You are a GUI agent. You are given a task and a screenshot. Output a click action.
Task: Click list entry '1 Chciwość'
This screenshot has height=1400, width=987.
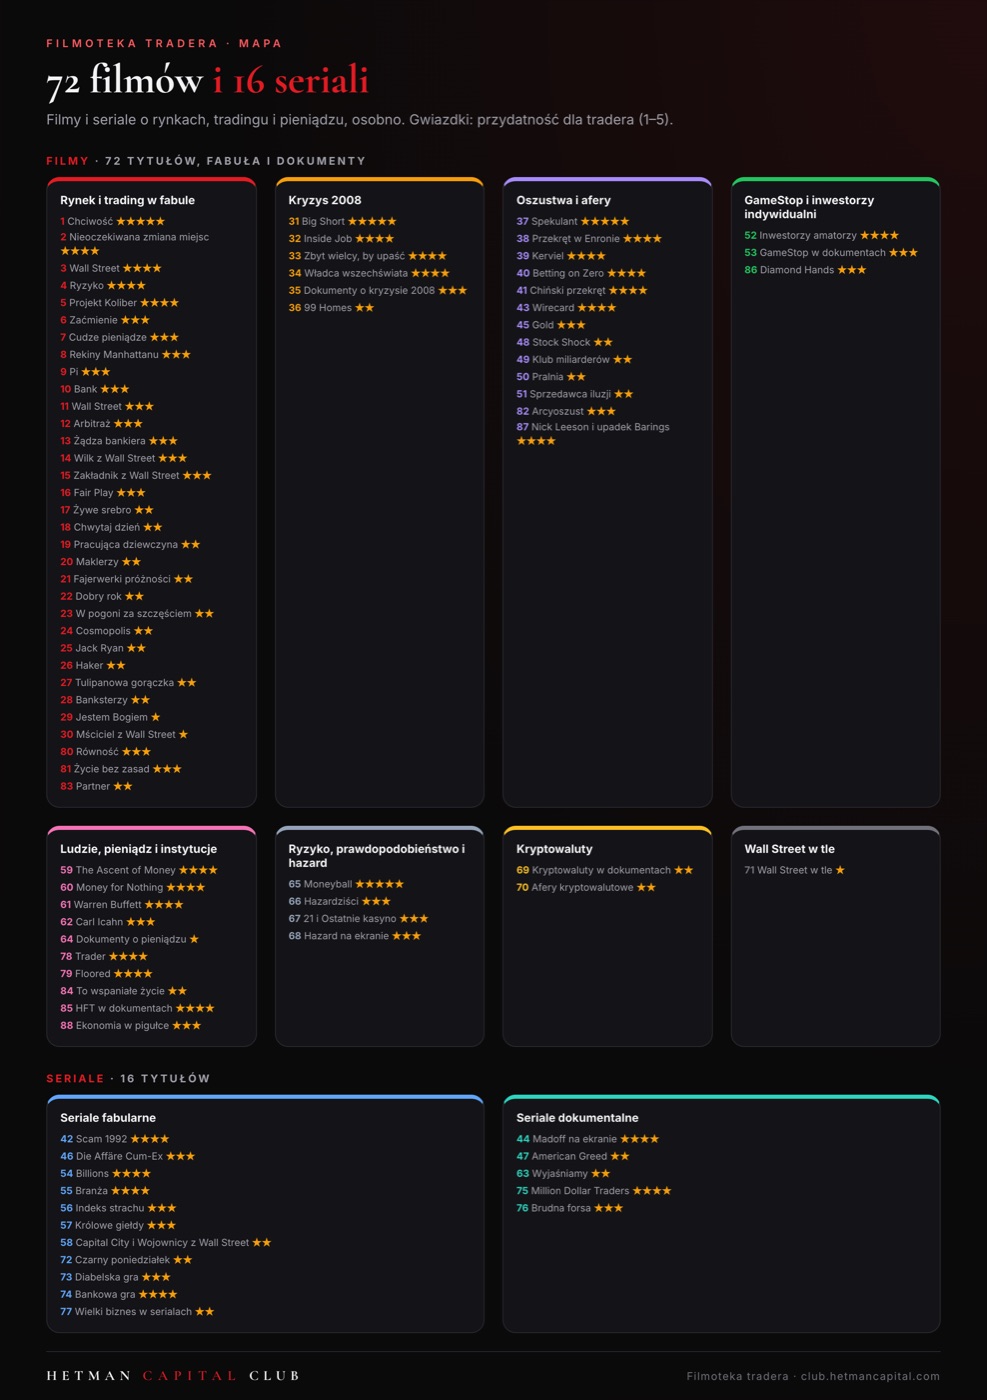point(112,221)
